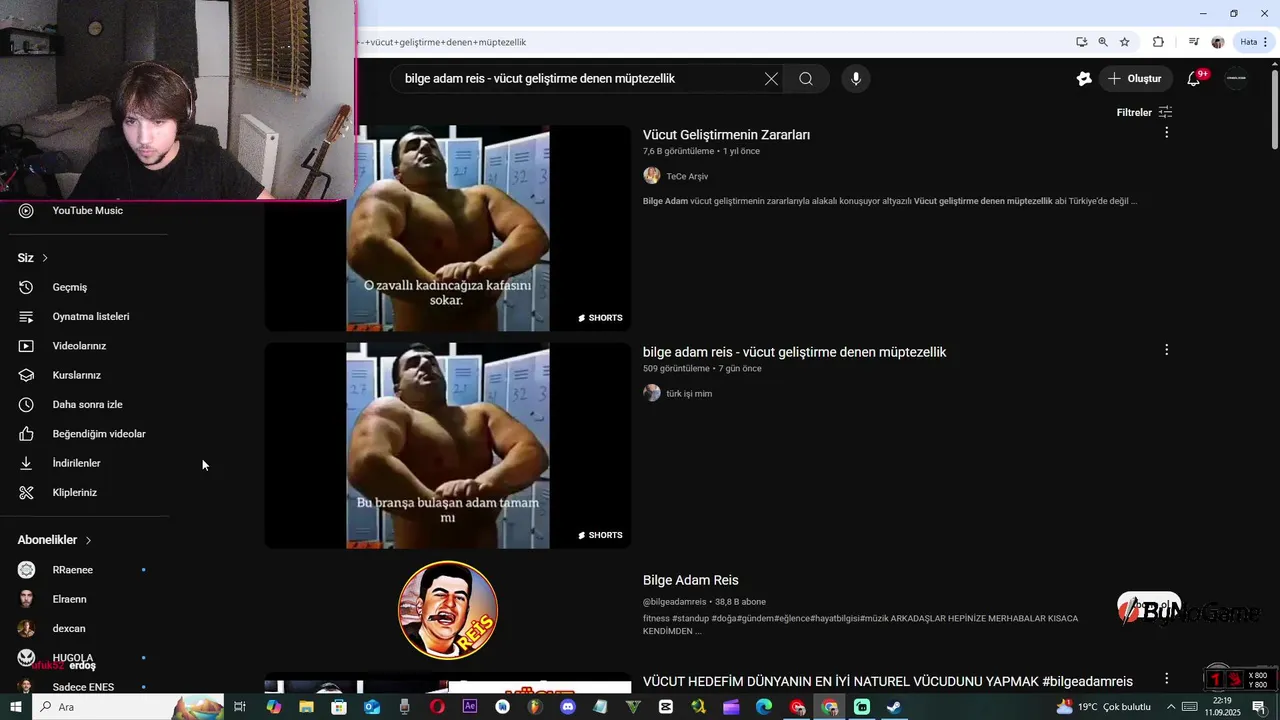Play the short captioned 'O zavallı kadıncağıza'
Screen dimensions: 1280x720
point(448,228)
